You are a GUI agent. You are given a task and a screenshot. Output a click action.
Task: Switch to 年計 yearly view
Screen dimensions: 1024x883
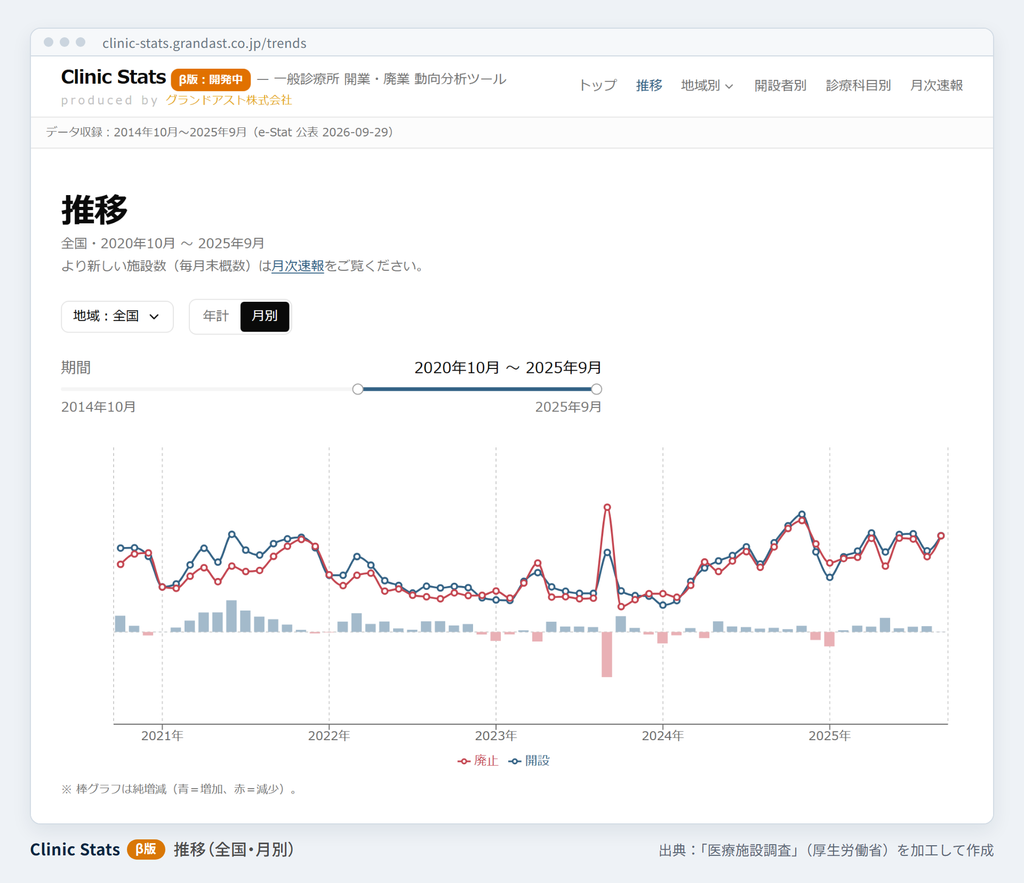(216, 316)
